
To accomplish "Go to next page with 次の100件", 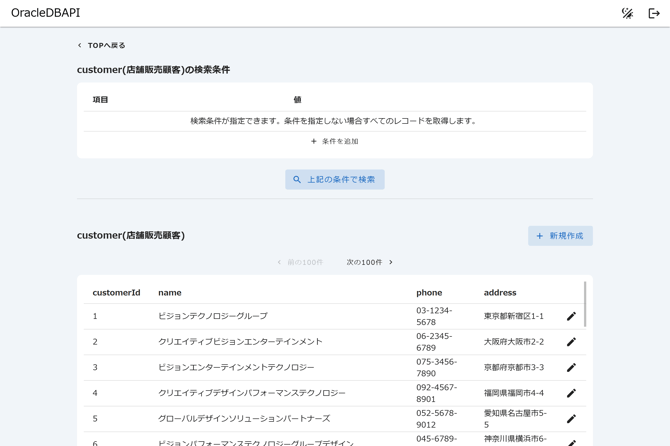I will 369,262.
